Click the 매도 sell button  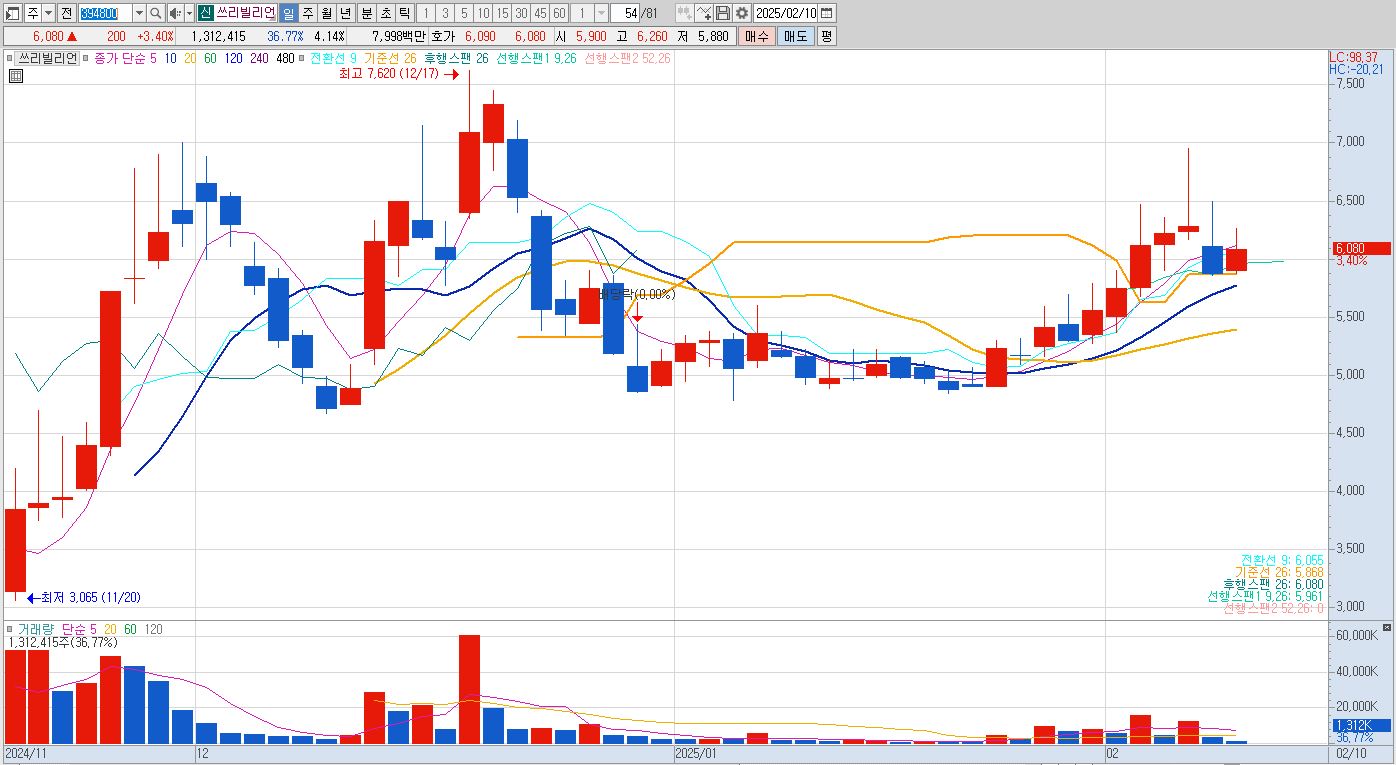[795, 36]
